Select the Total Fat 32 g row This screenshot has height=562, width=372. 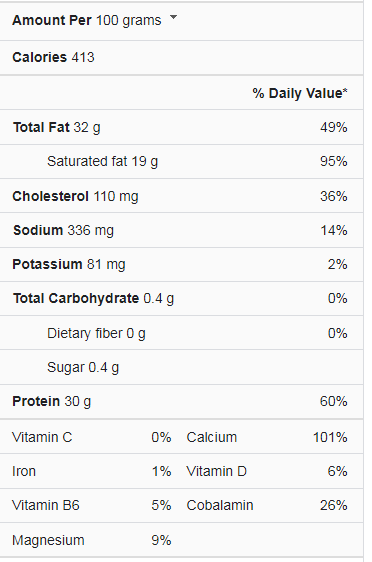click(x=181, y=128)
